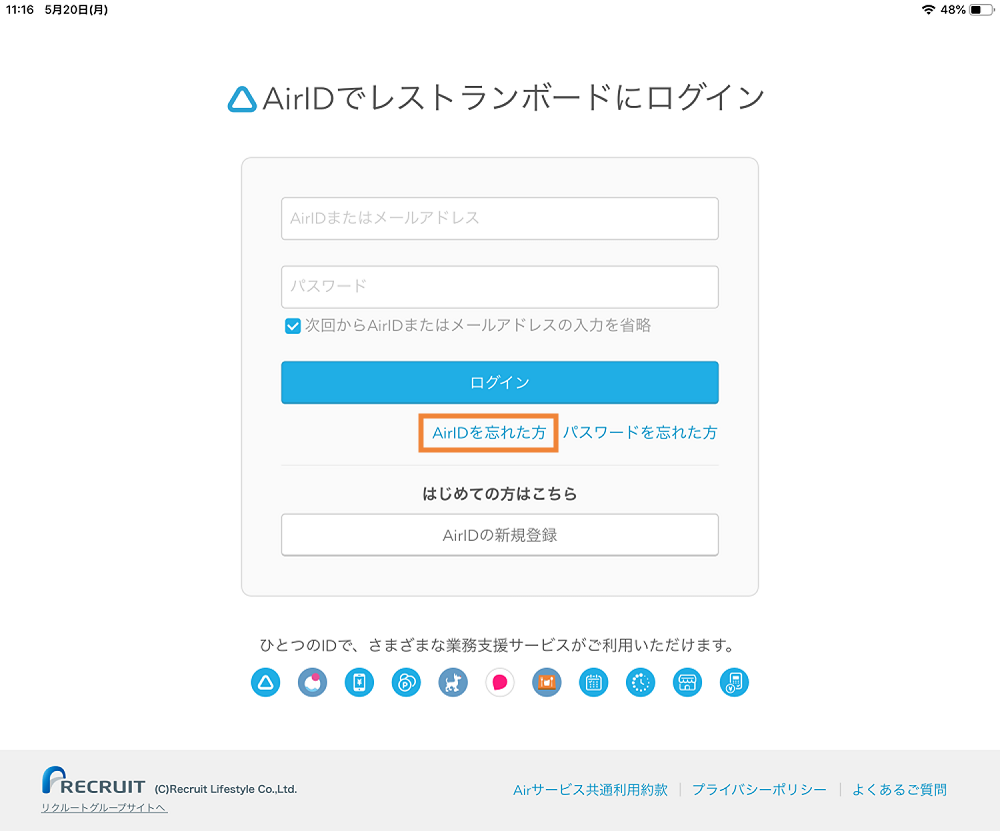Click the はじめての方はこちら heading text

(499, 494)
